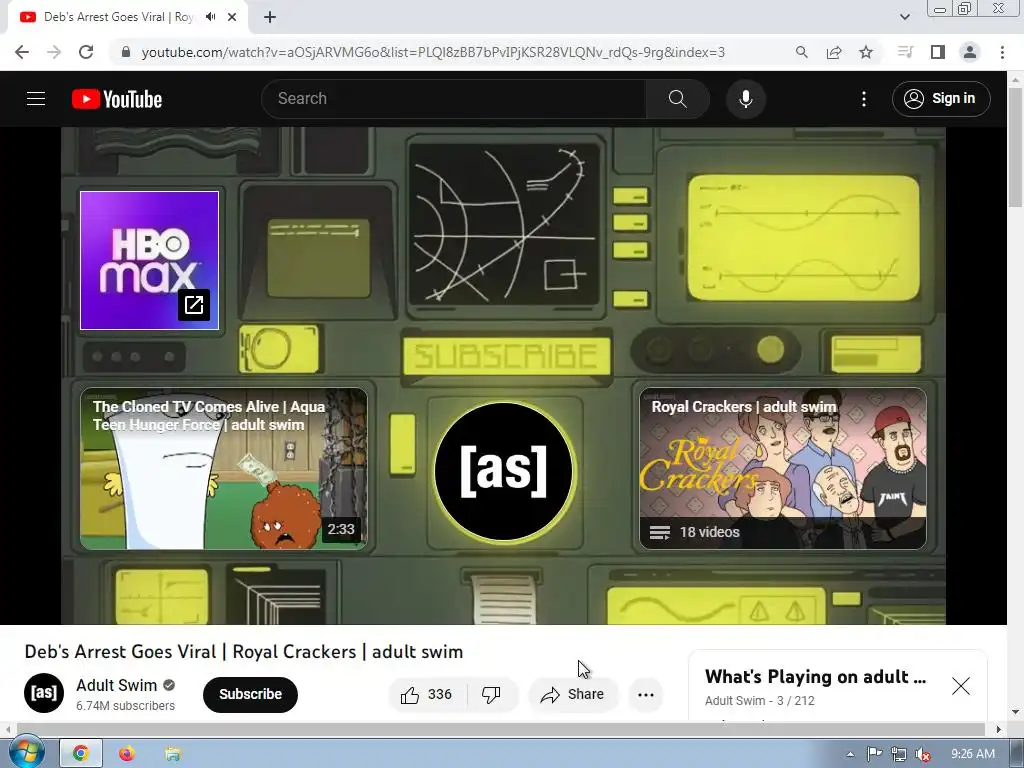The width and height of the screenshot is (1024, 768).
Task: Close the Deb's Arrest Goes Viral tab
Action: [x=232, y=17]
